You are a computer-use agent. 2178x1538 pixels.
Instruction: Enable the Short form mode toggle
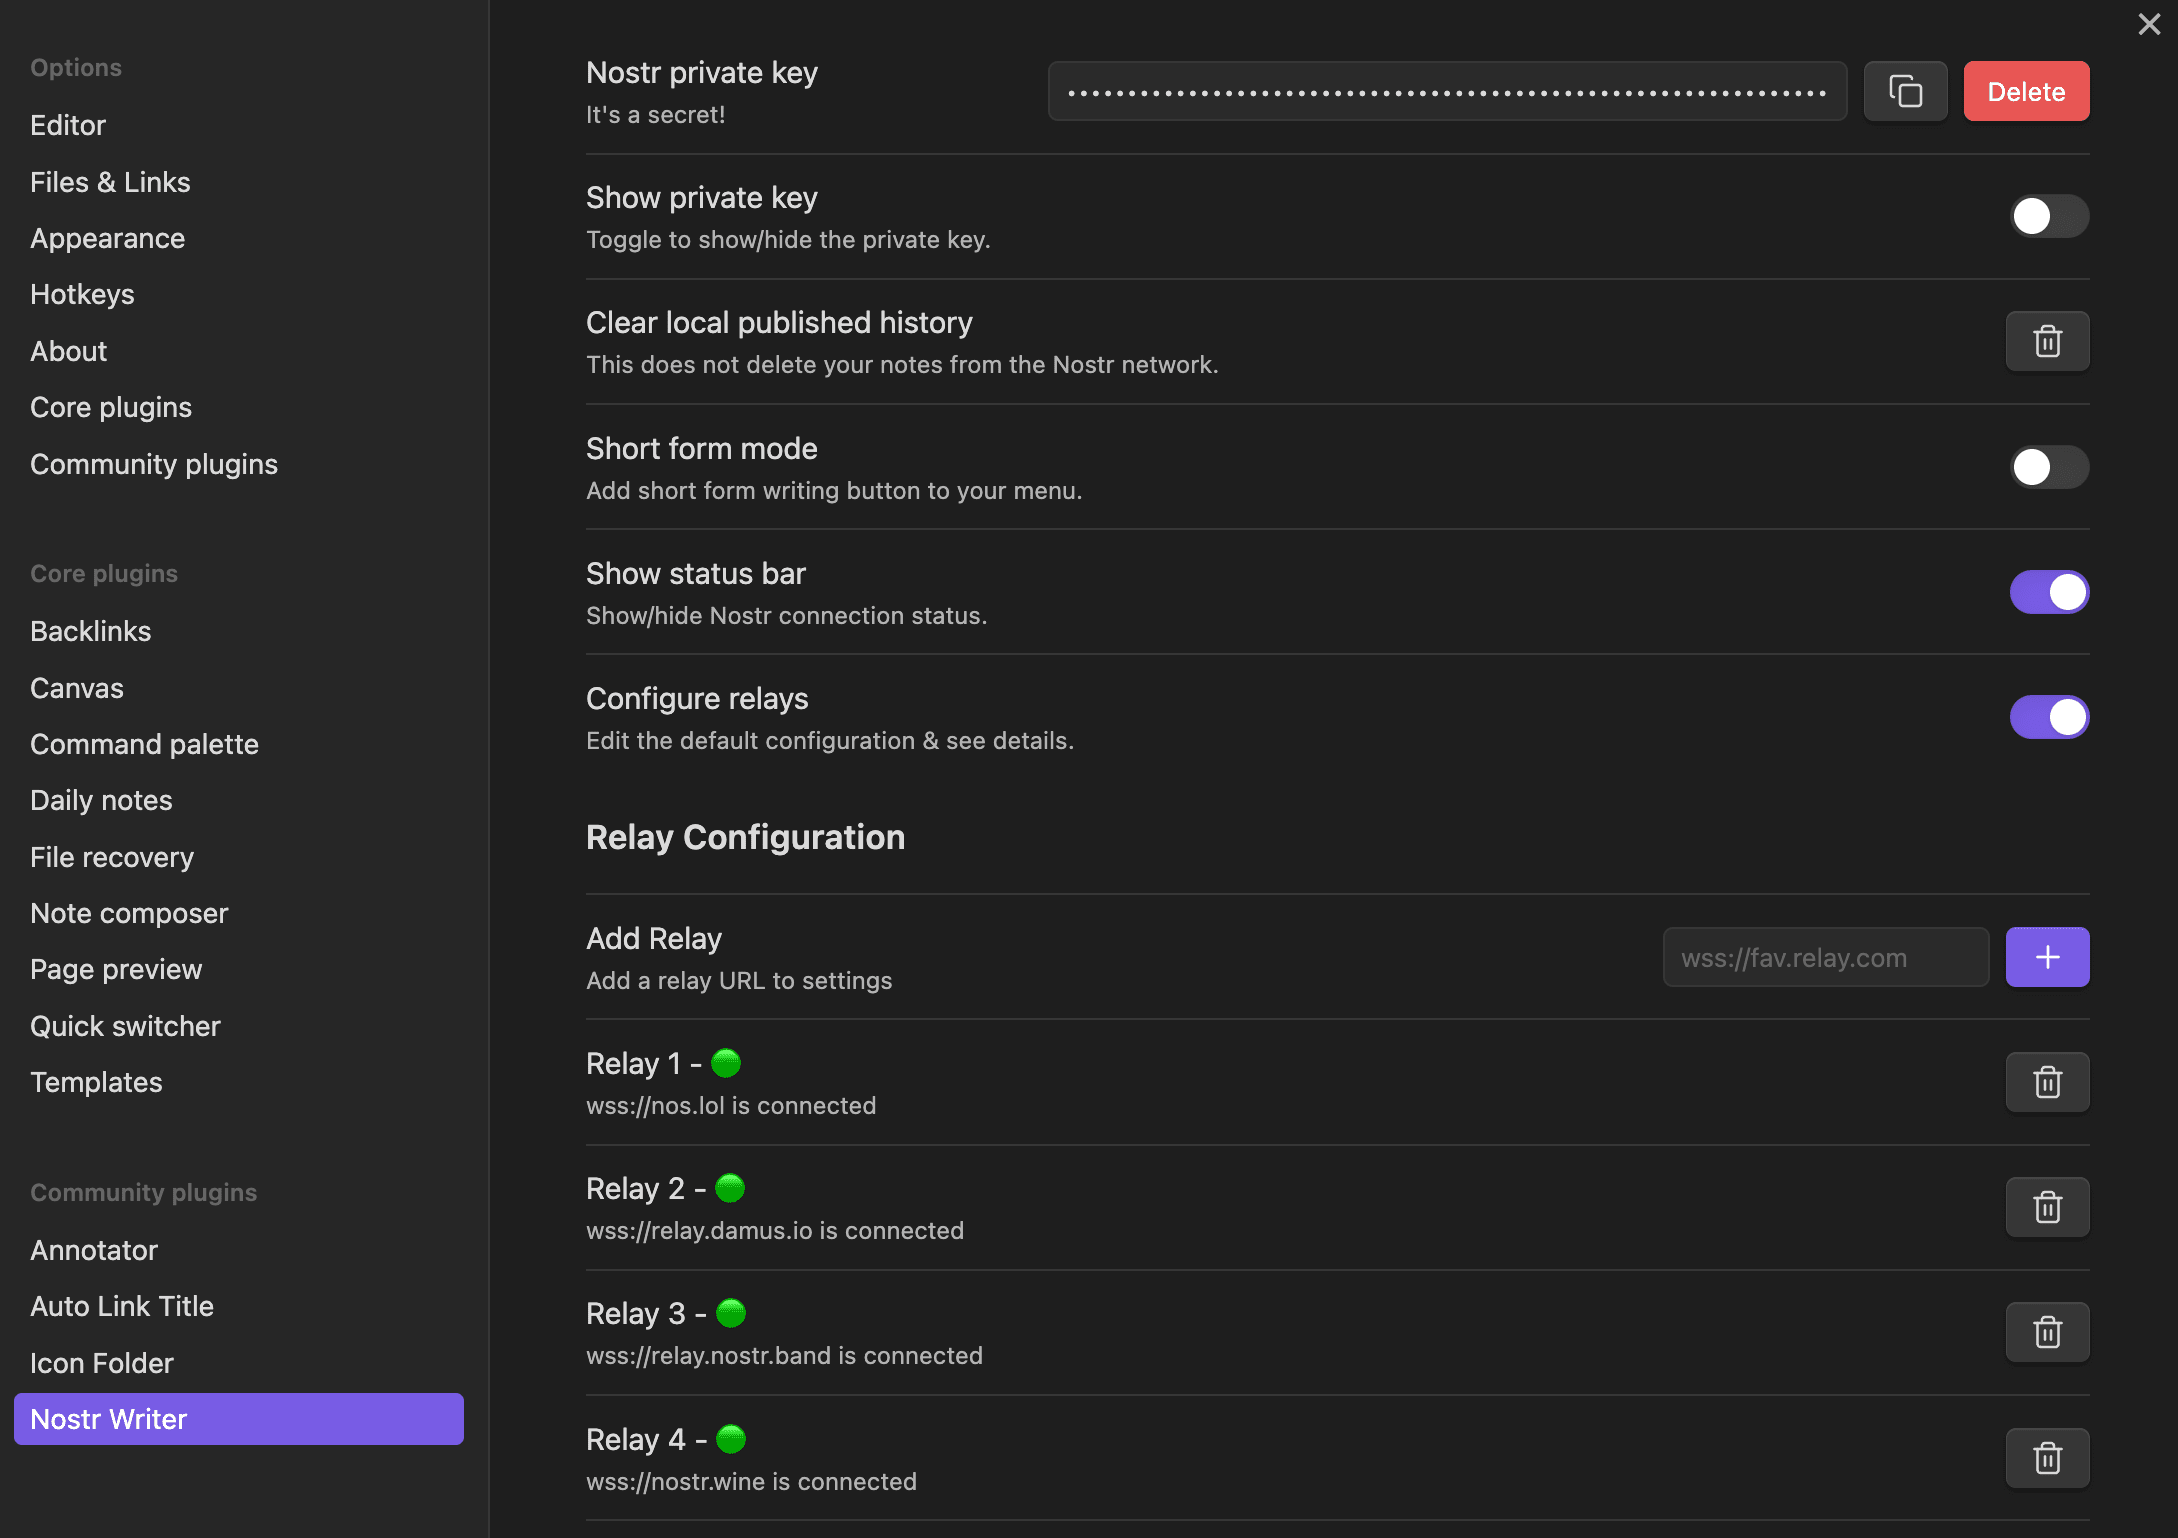point(2050,466)
